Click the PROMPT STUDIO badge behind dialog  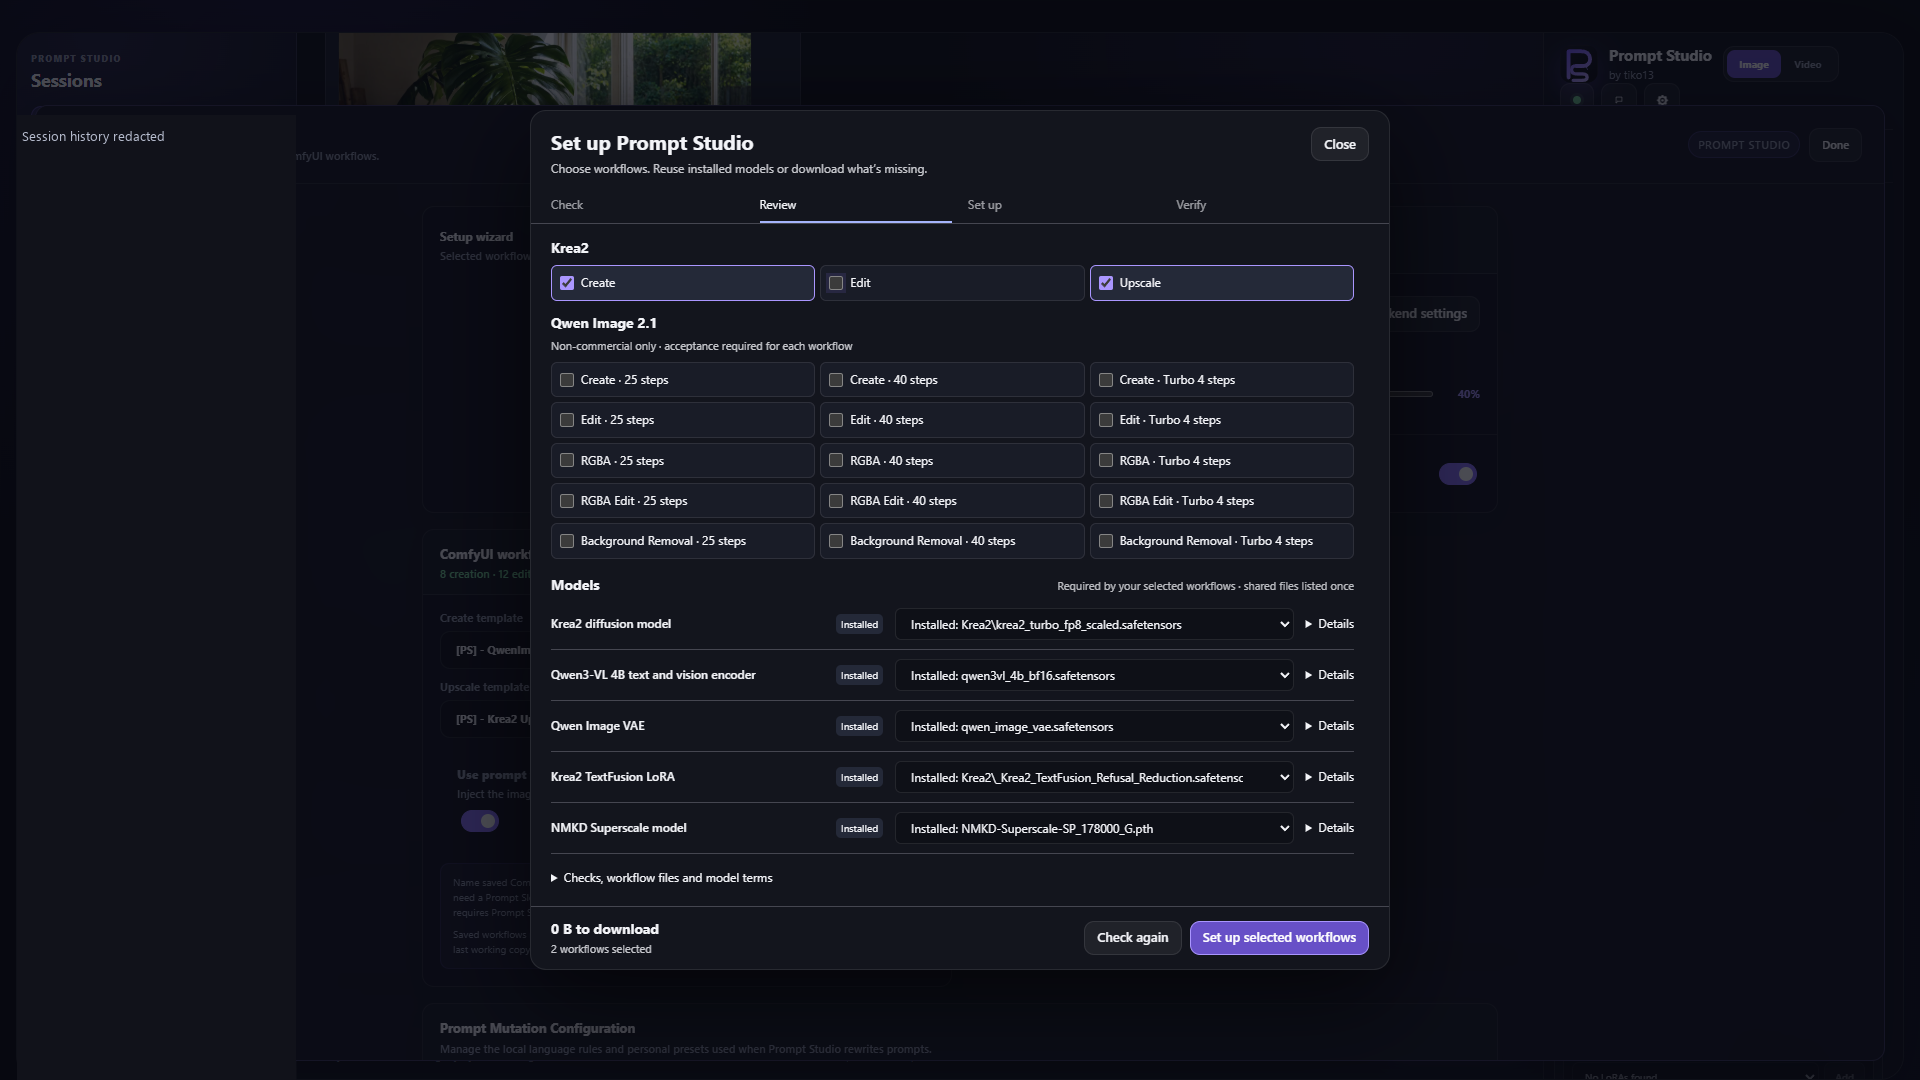(x=1744, y=145)
